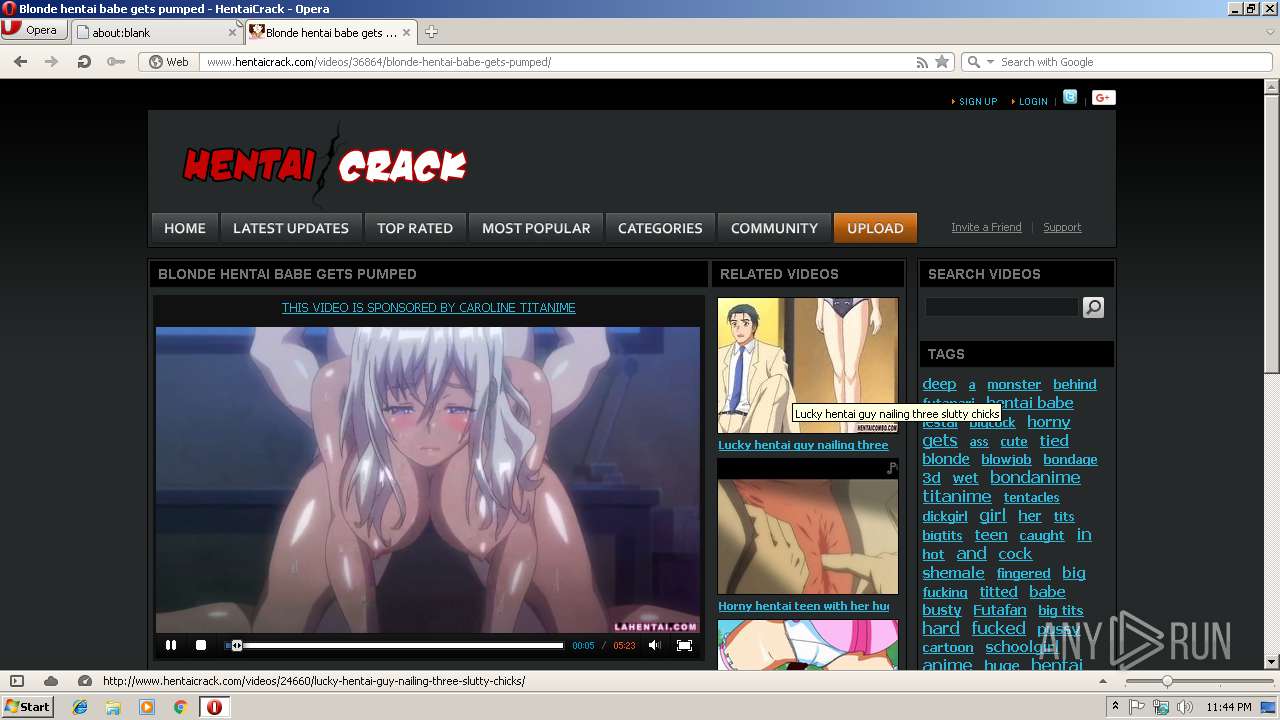
Task: Reload the current page
Action: [x=84, y=62]
